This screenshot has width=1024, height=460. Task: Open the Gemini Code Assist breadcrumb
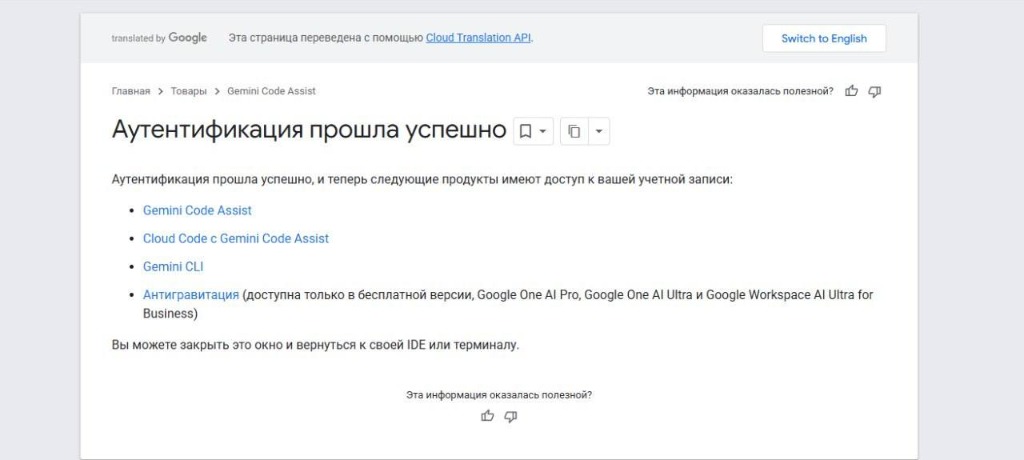(271, 91)
